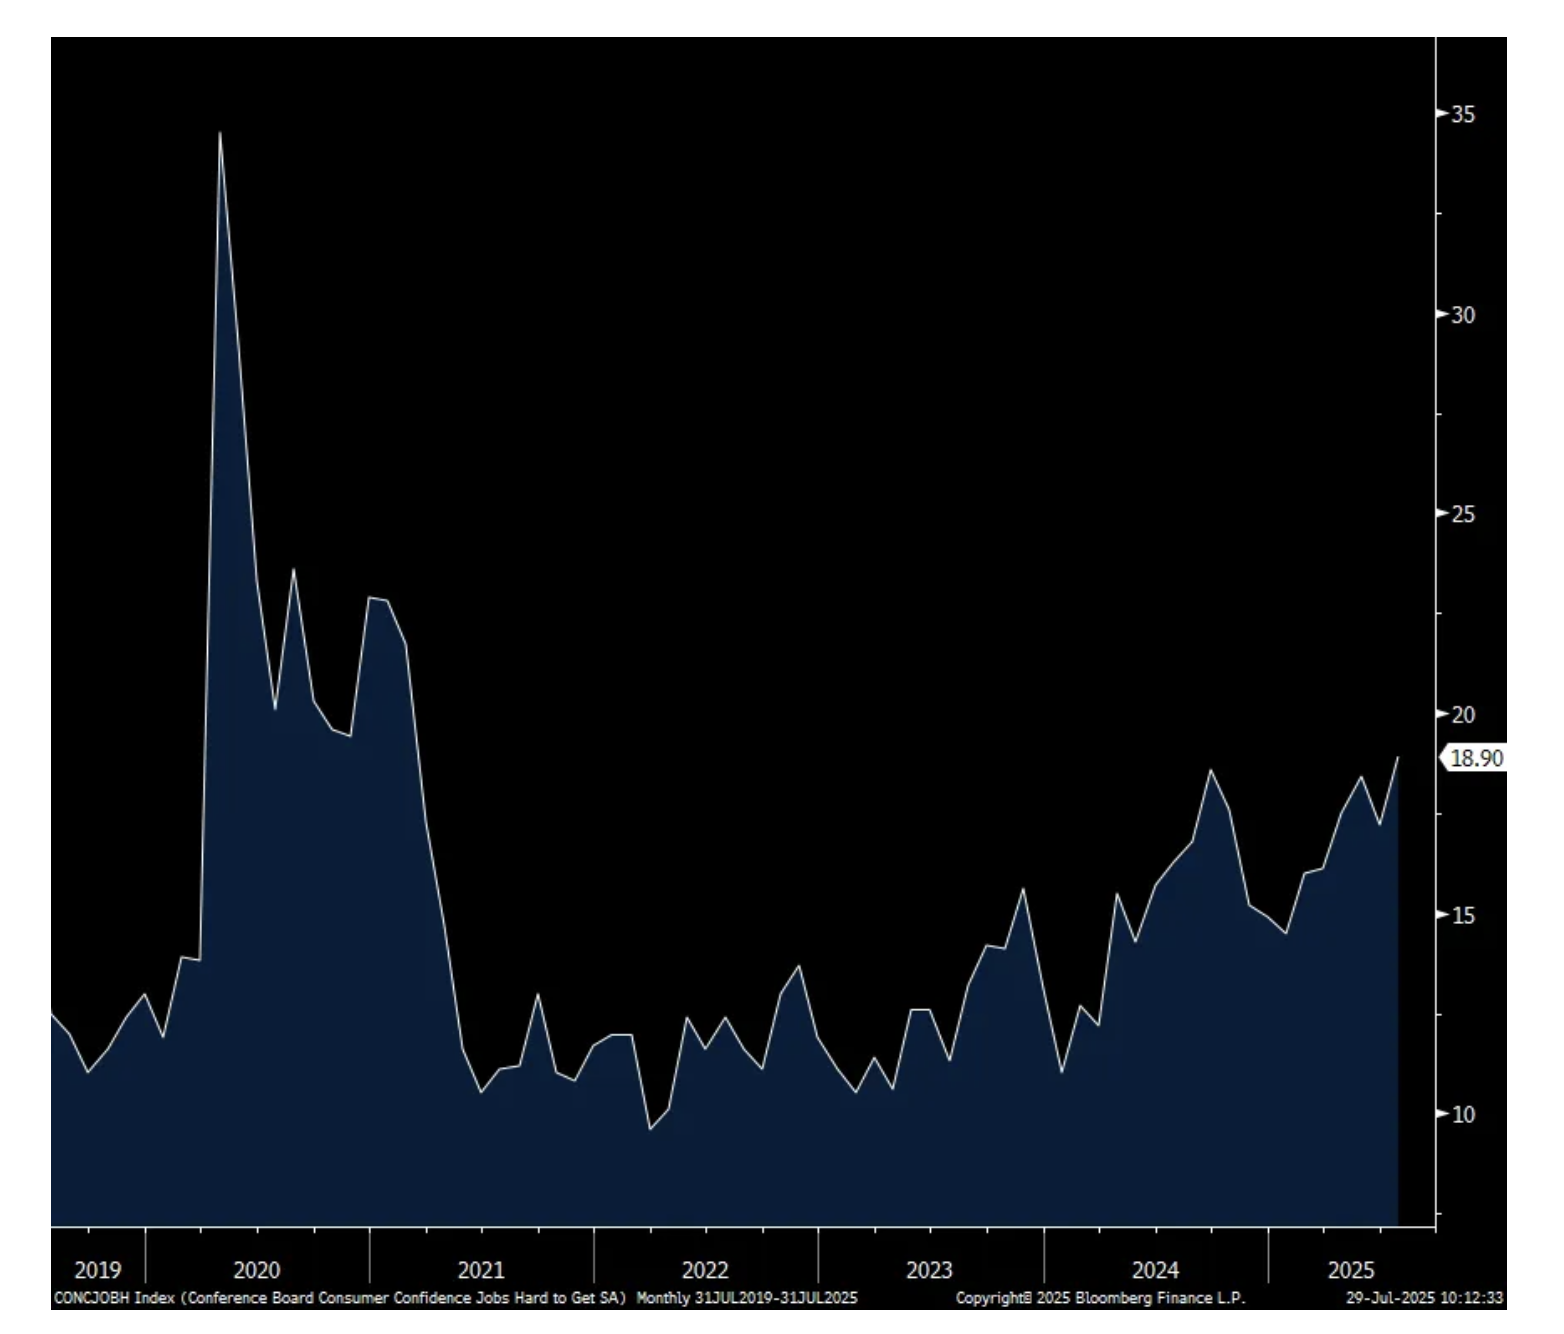
Task: Click the 2025 year label
Action: tap(1351, 1270)
